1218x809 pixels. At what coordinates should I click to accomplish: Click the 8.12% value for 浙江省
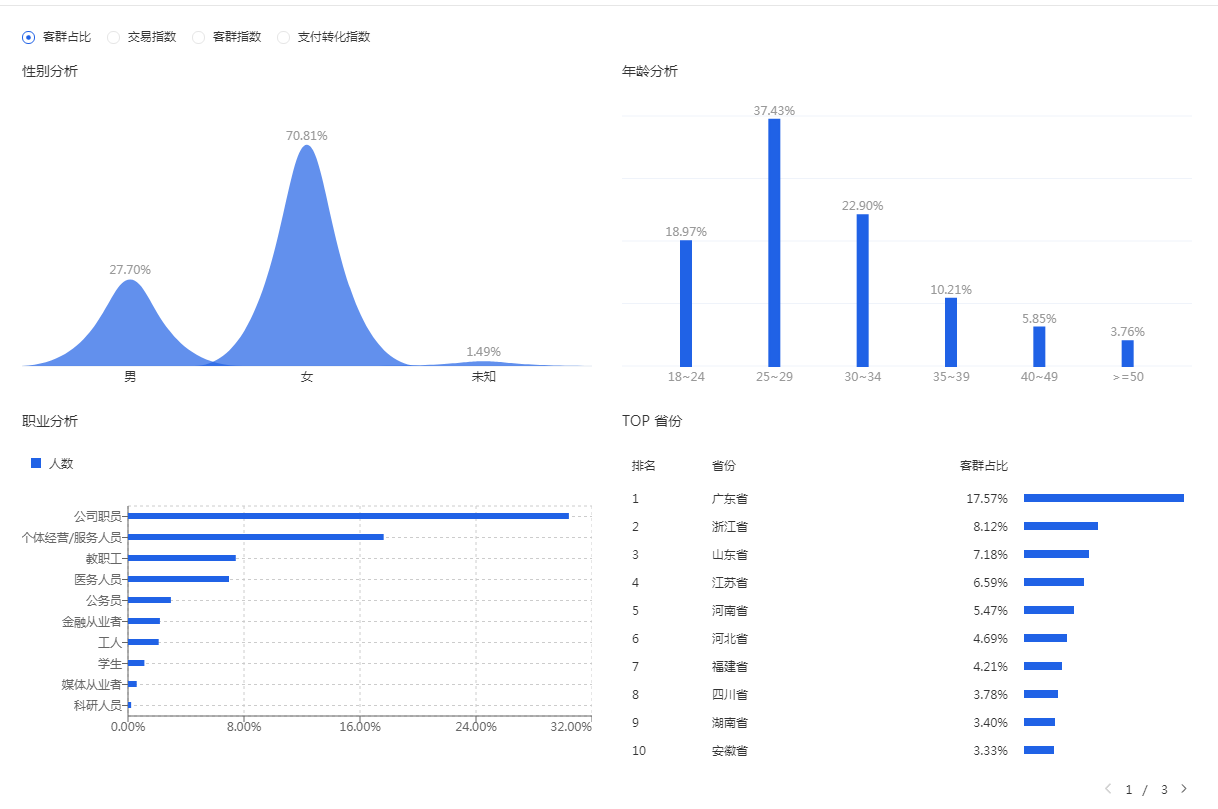tap(990, 526)
